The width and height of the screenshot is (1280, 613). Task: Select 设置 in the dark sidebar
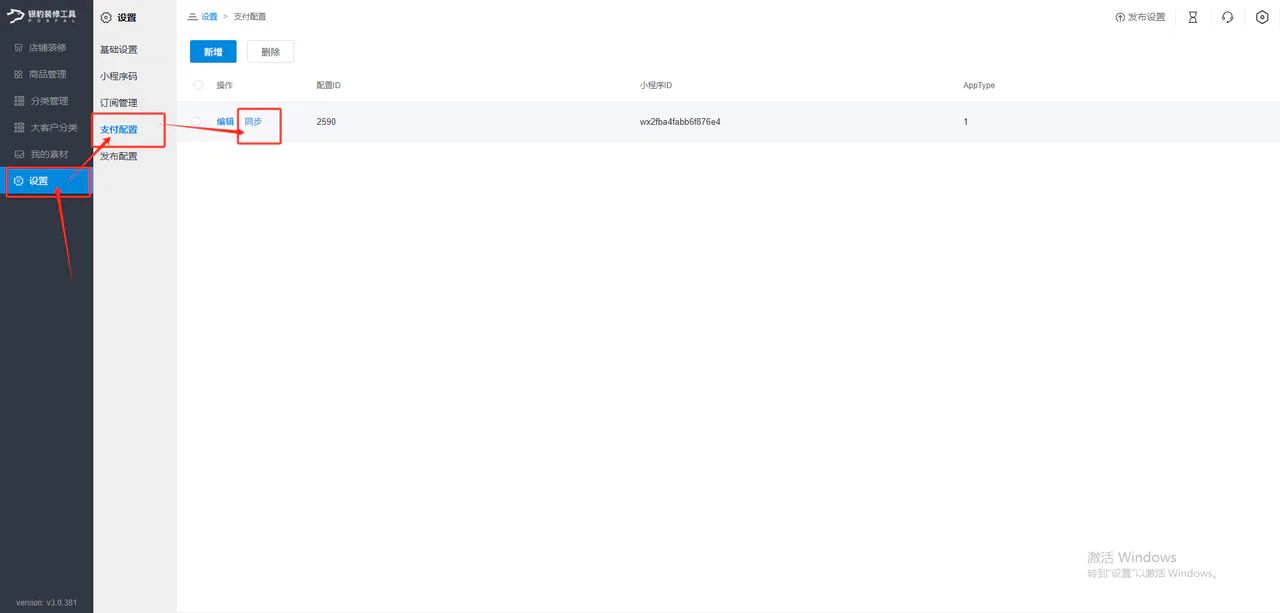click(x=46, y=181)
